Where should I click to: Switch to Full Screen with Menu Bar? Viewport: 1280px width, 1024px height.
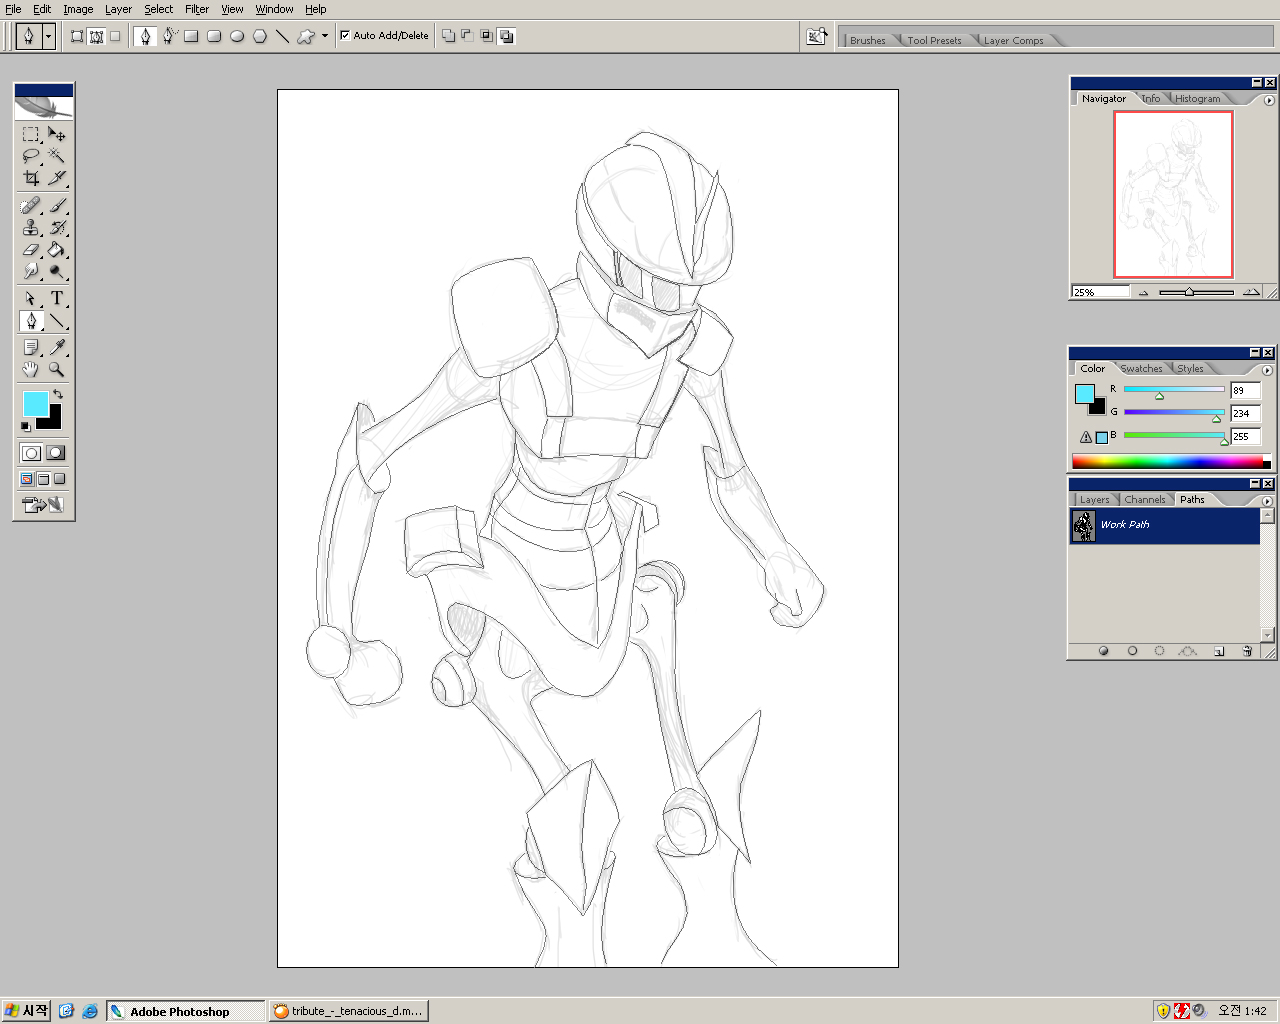pos(43,479)
